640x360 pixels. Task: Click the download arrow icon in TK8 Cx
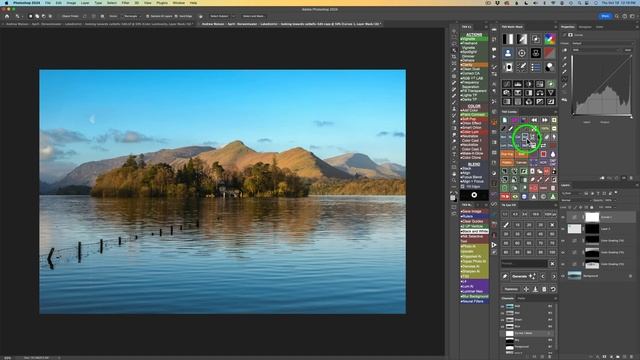click(x=535, y=289)
